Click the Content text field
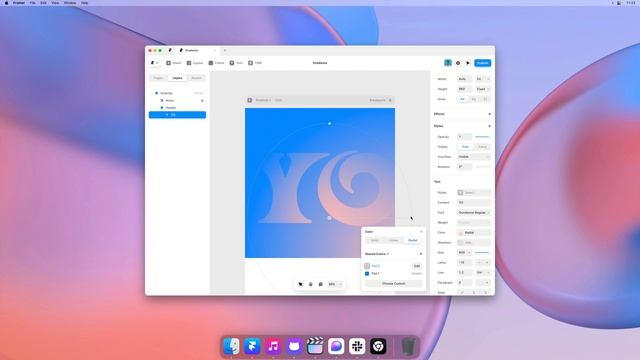640x360 pixels. tap(474, 202)
